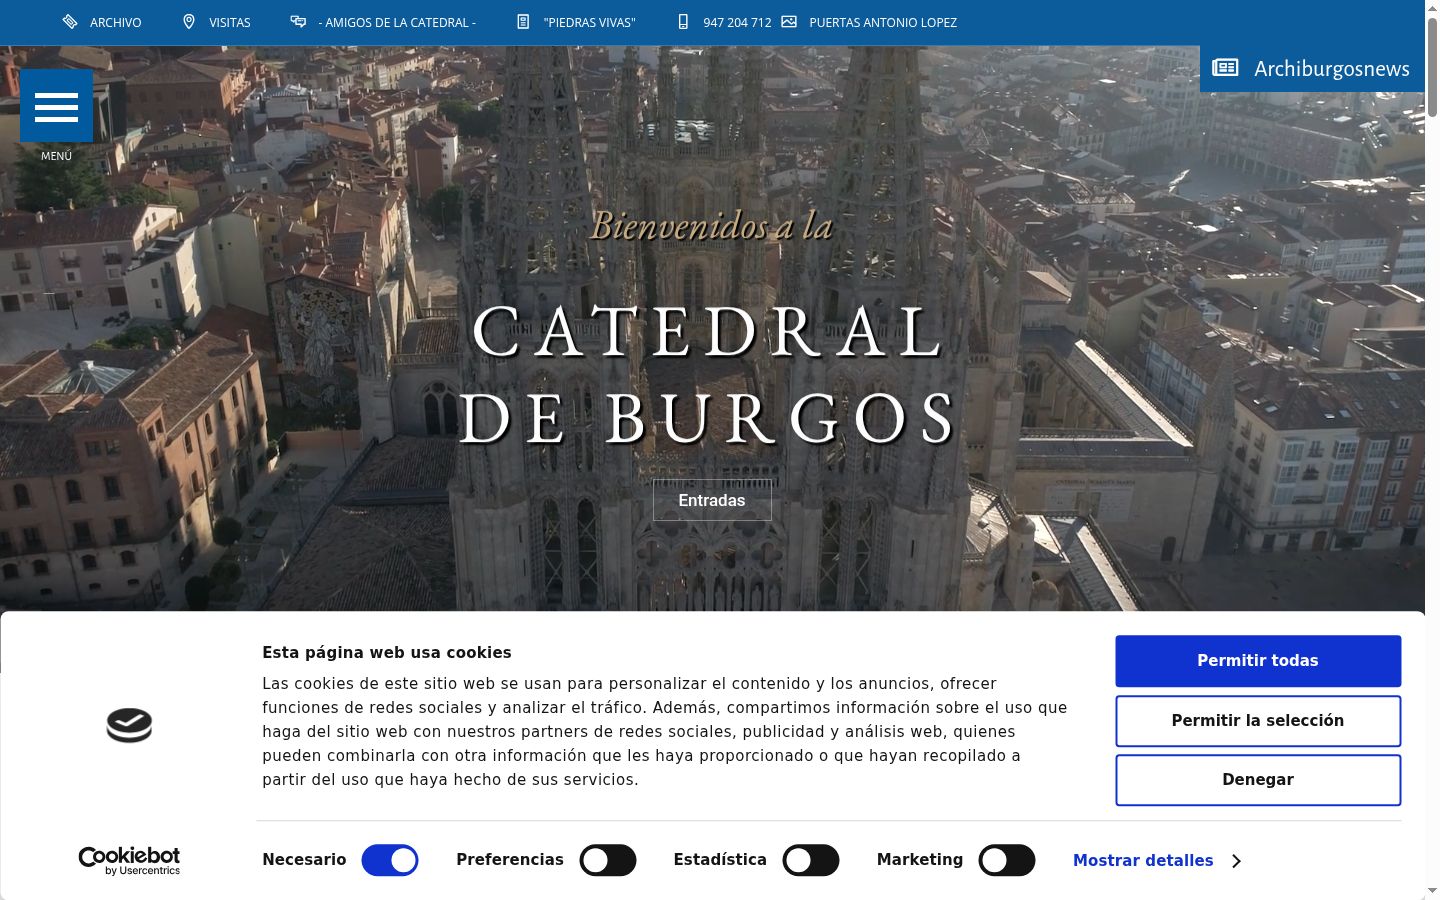
Task: Open the VISITAS top menu link
Action: pyautogui.click(x=230, y=22)
